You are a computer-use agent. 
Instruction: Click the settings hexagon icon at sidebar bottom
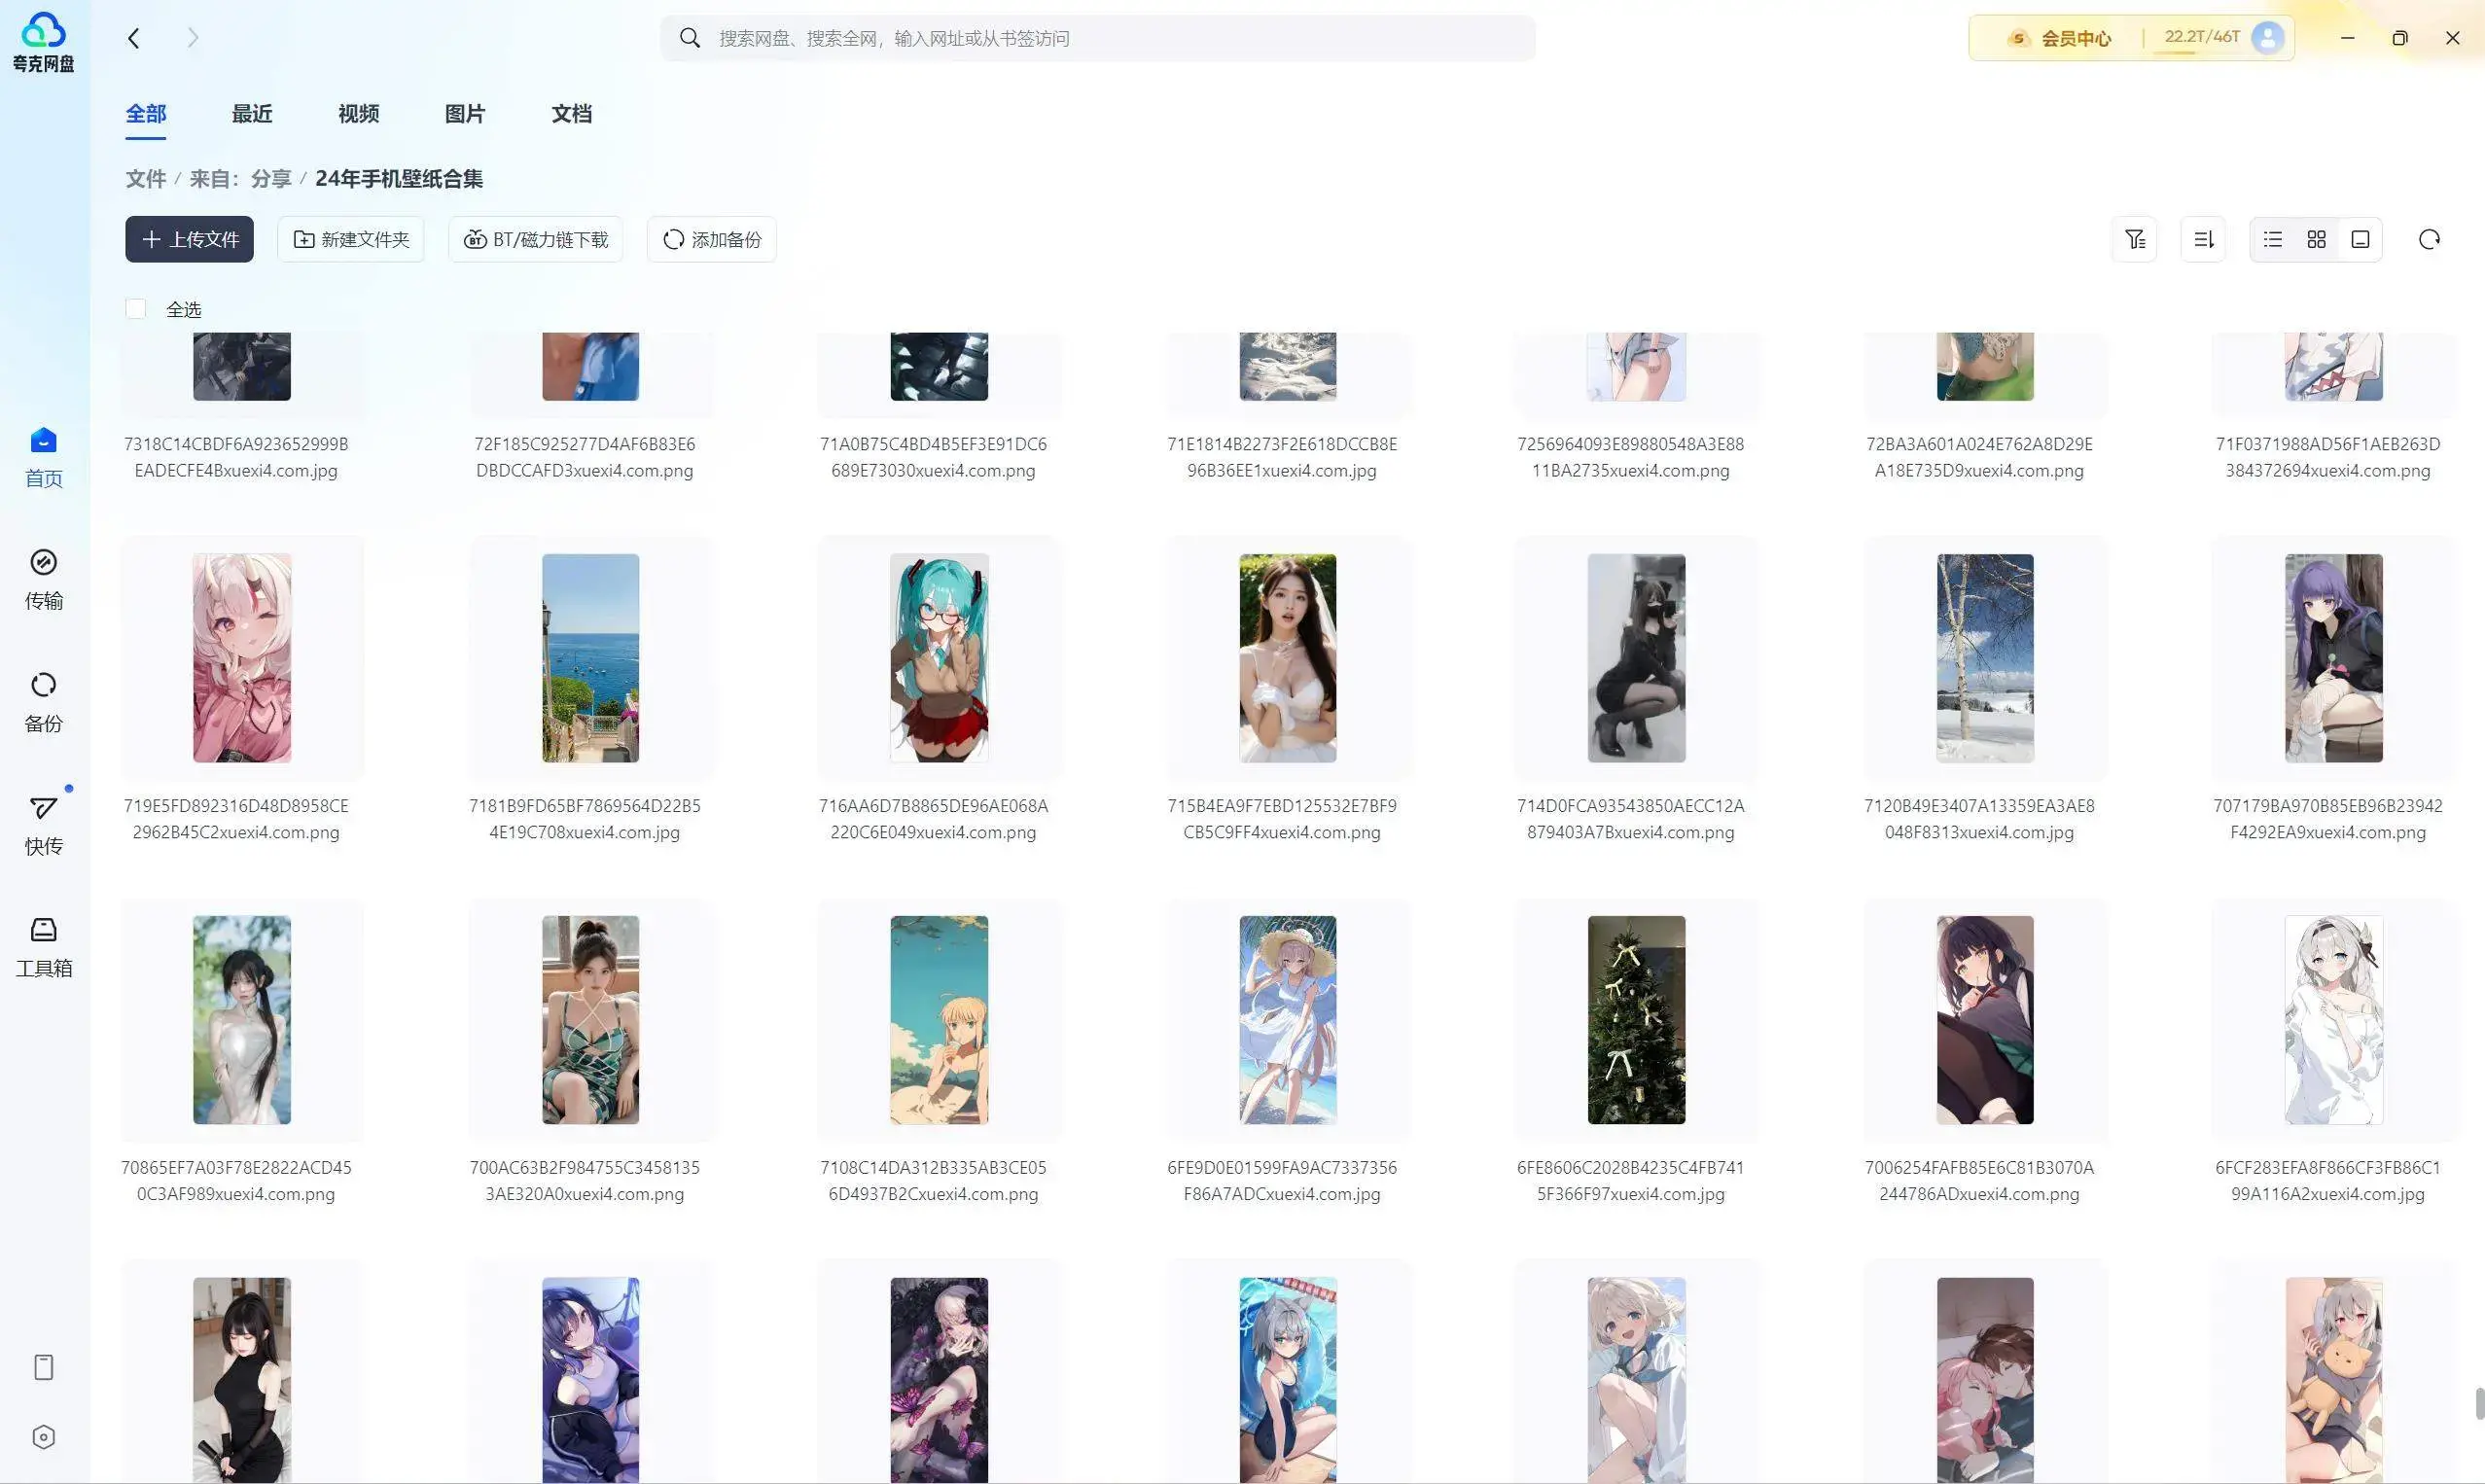(43, 1437)
